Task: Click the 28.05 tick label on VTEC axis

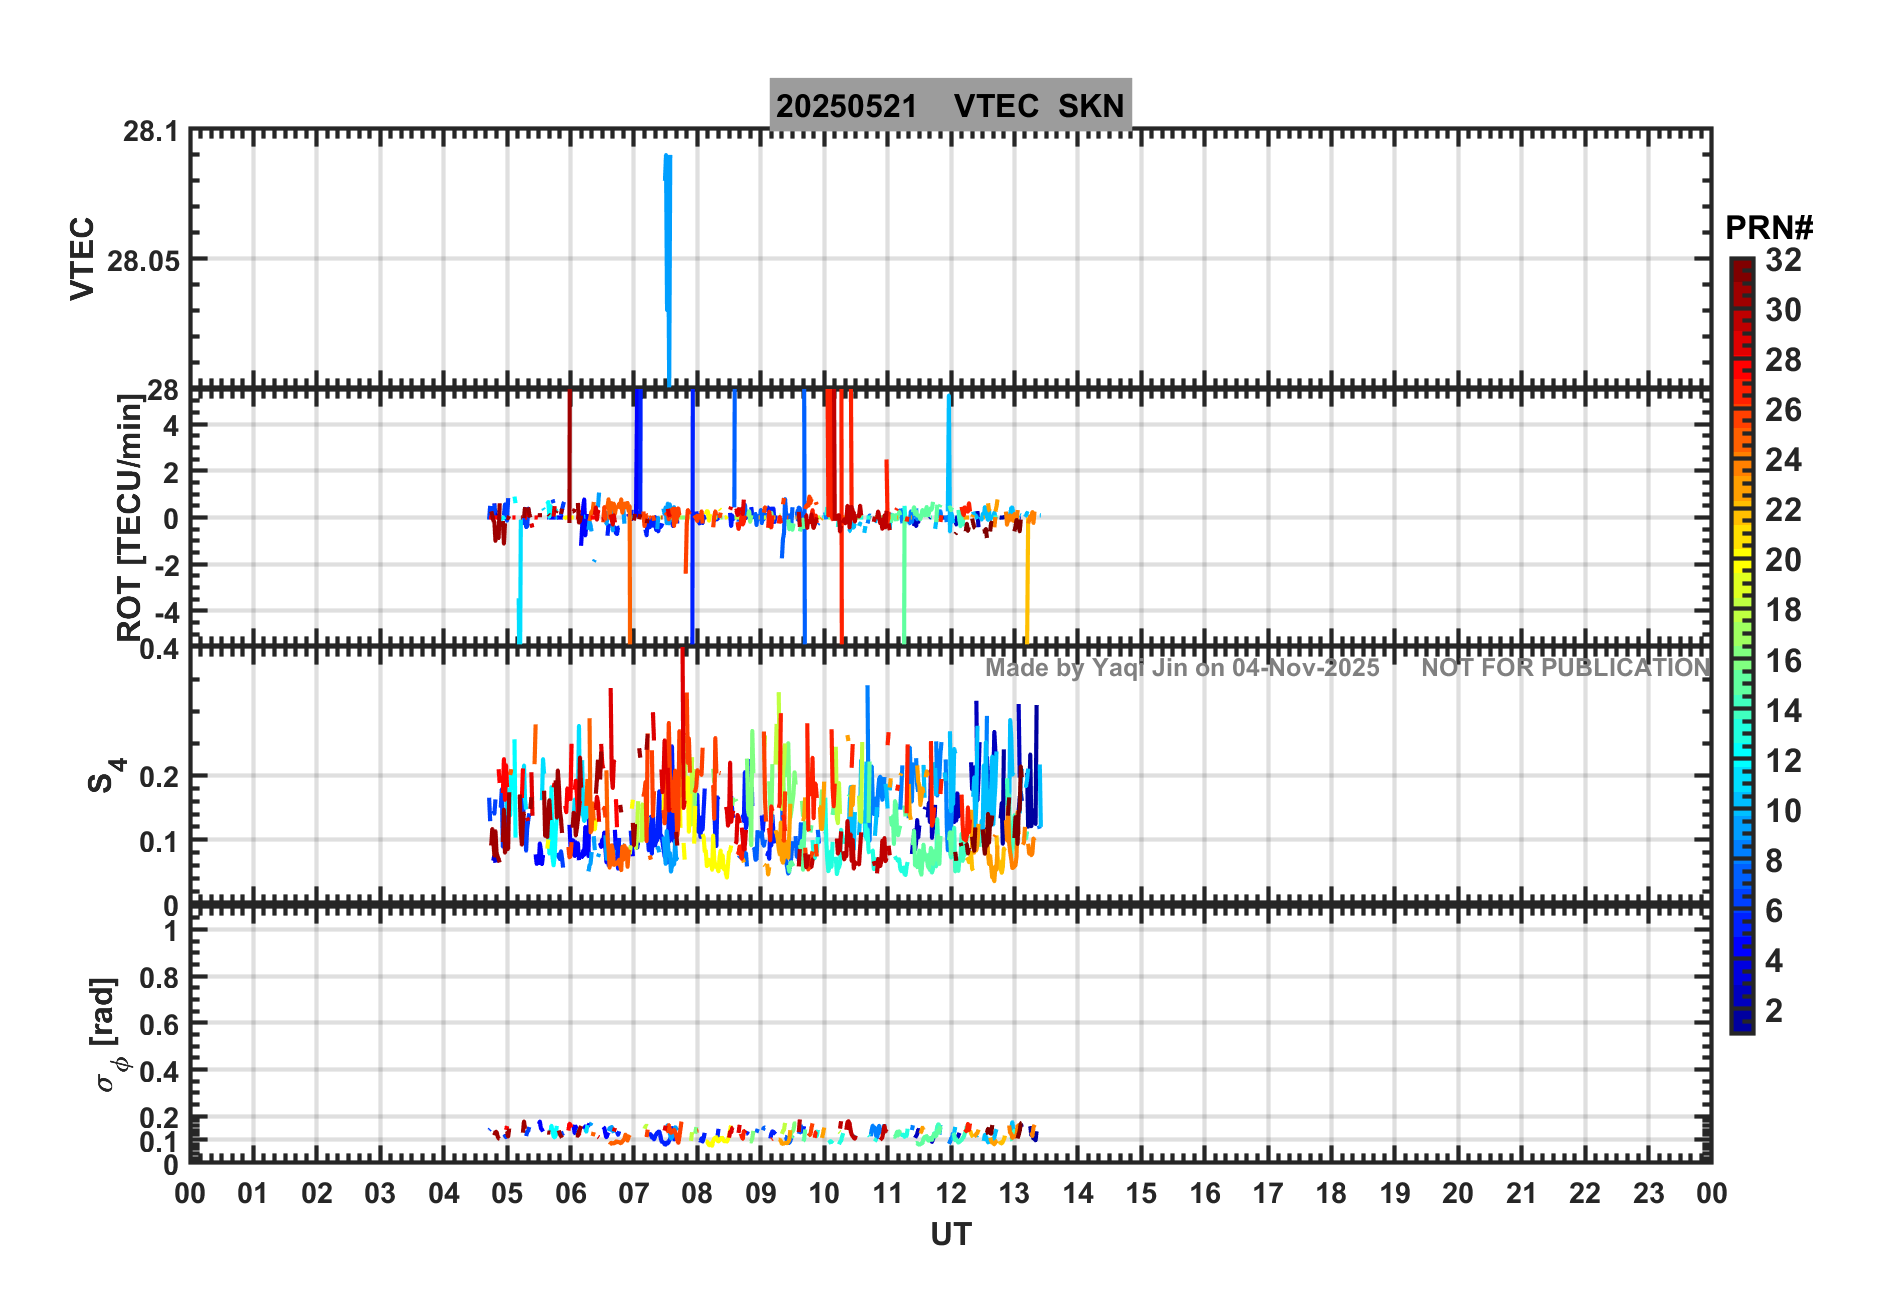Action: [144, 261]
